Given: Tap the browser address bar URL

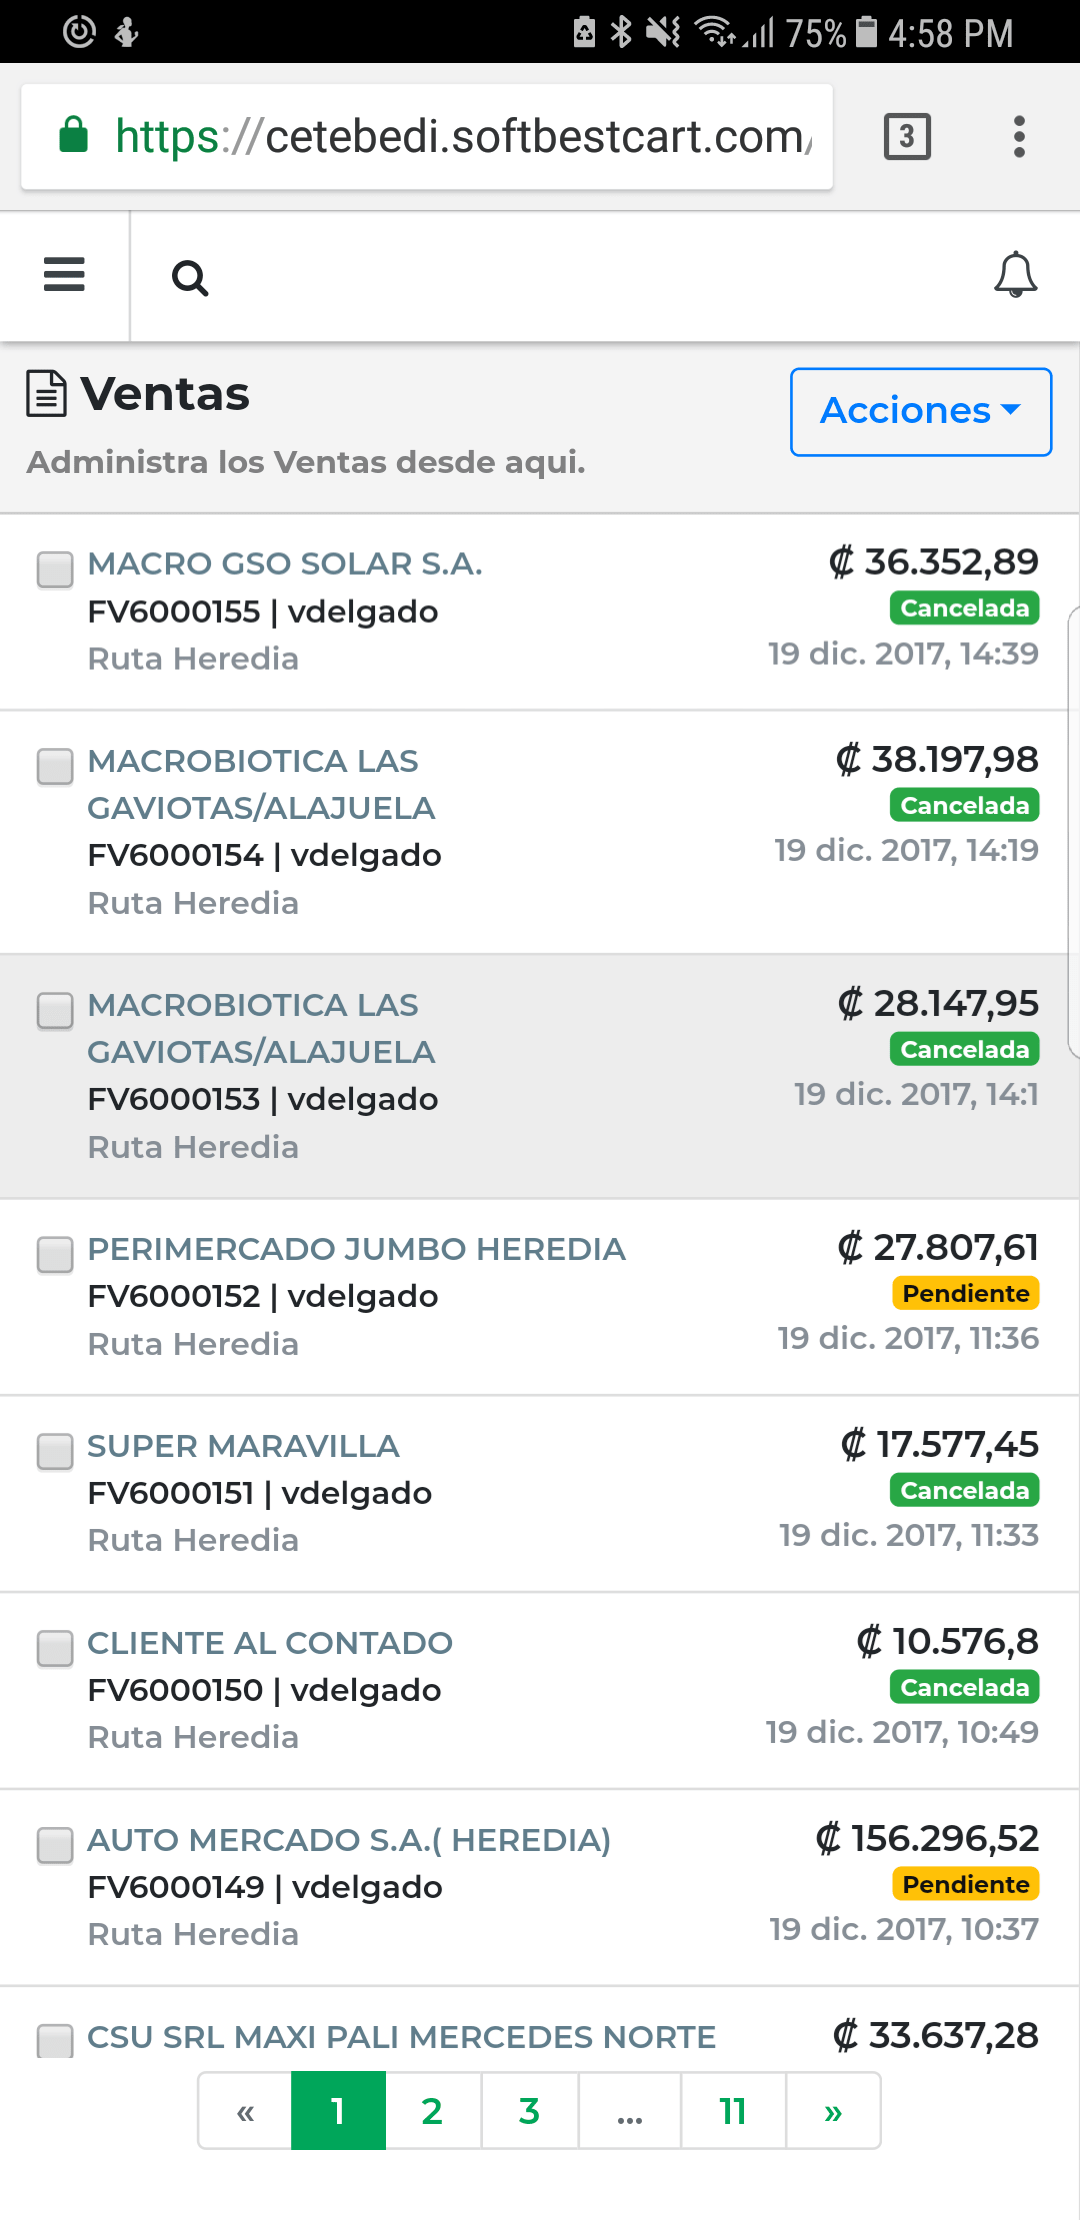Looking at the screenshot, I should point(463,136).
